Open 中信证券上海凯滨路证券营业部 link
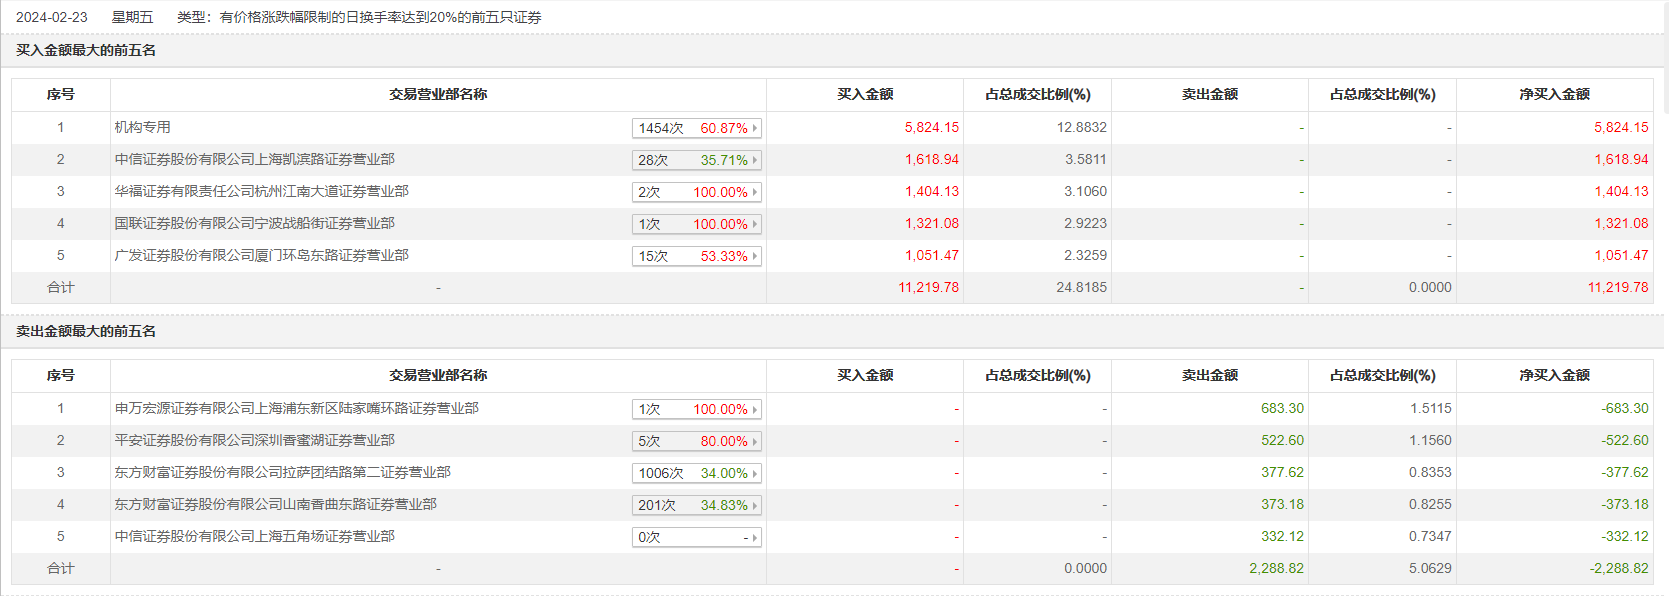Screen dimensions: 1669x596 [x=254, y=159]
